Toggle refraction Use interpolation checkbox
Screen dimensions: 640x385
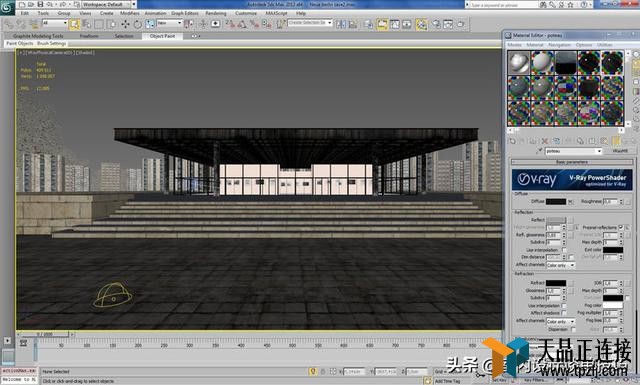564,306
